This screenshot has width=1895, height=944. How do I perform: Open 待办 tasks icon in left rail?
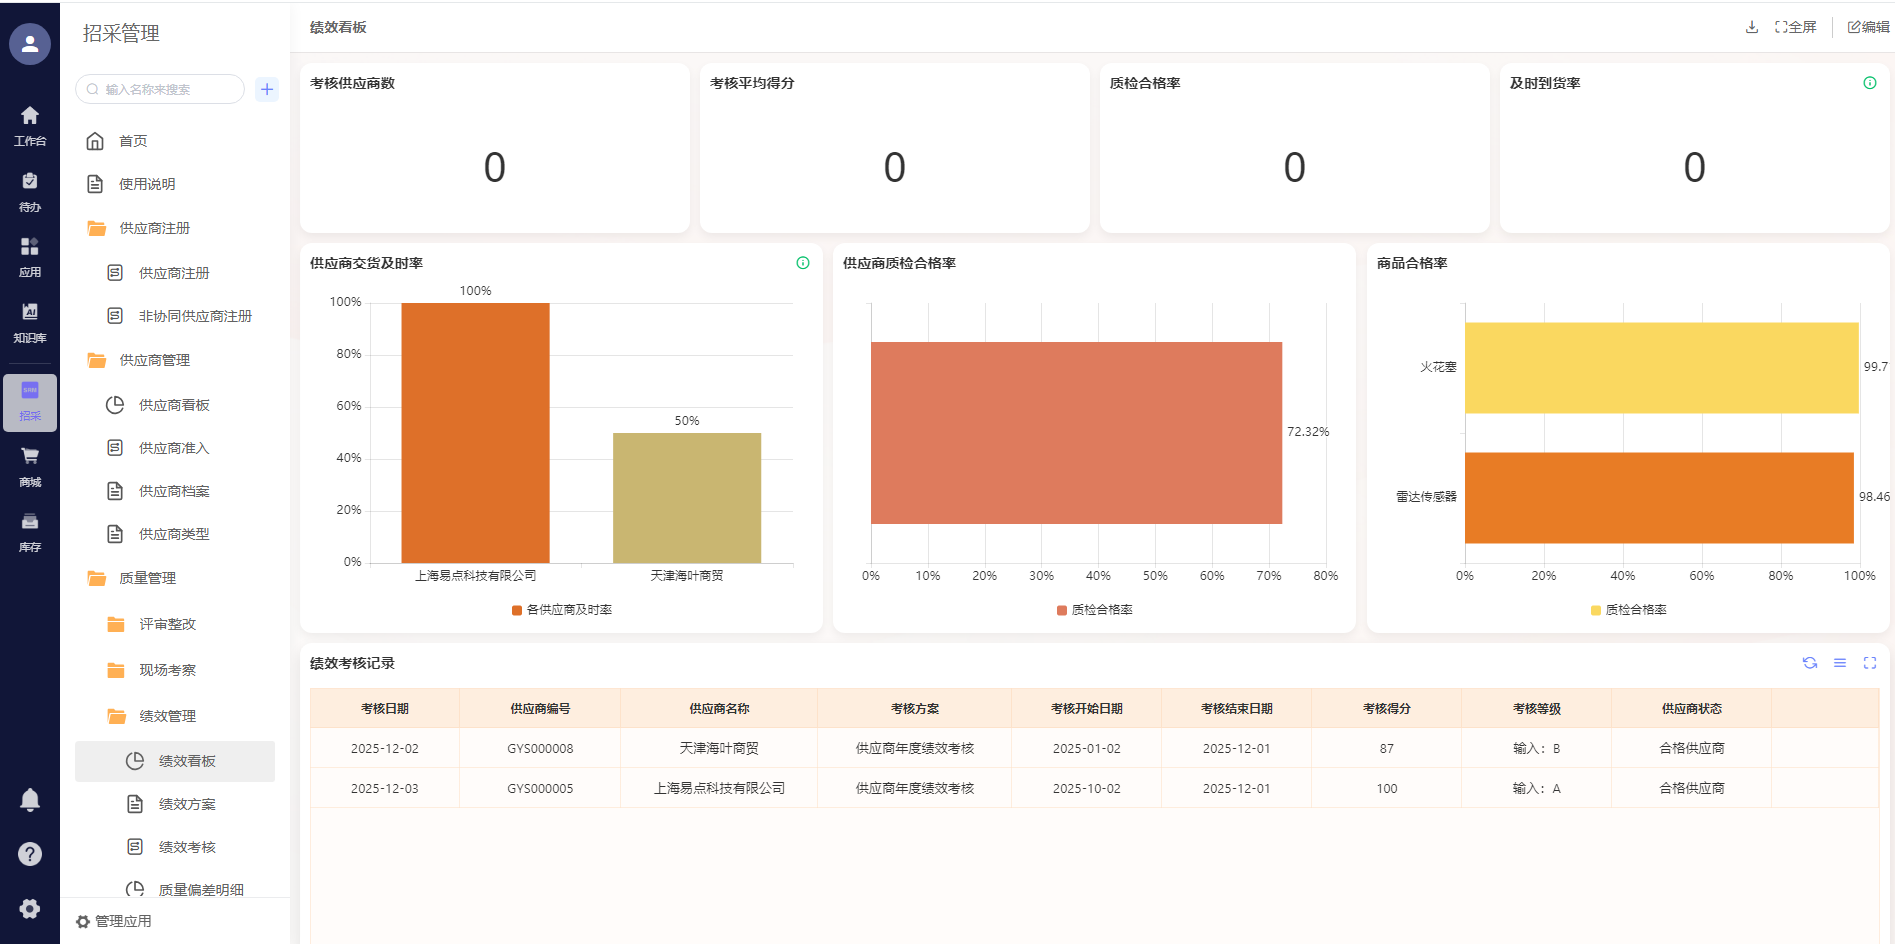coord(30,191)
